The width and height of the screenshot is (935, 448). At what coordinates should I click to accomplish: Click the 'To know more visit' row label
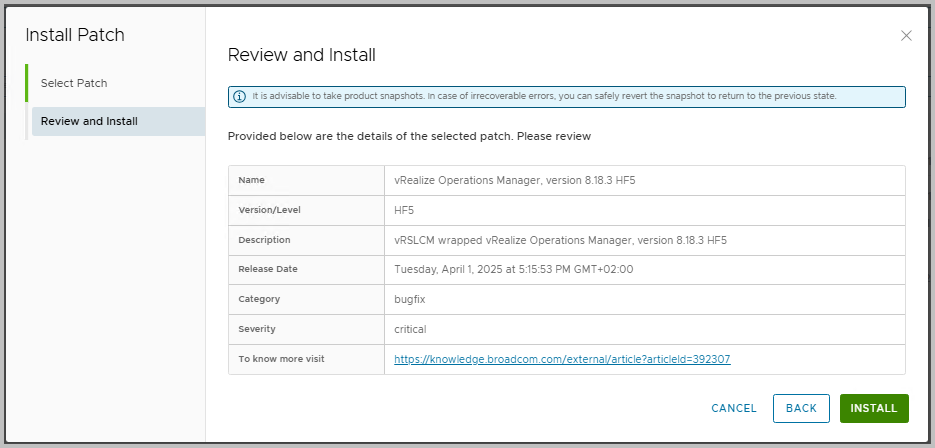[x=281, y=359]
